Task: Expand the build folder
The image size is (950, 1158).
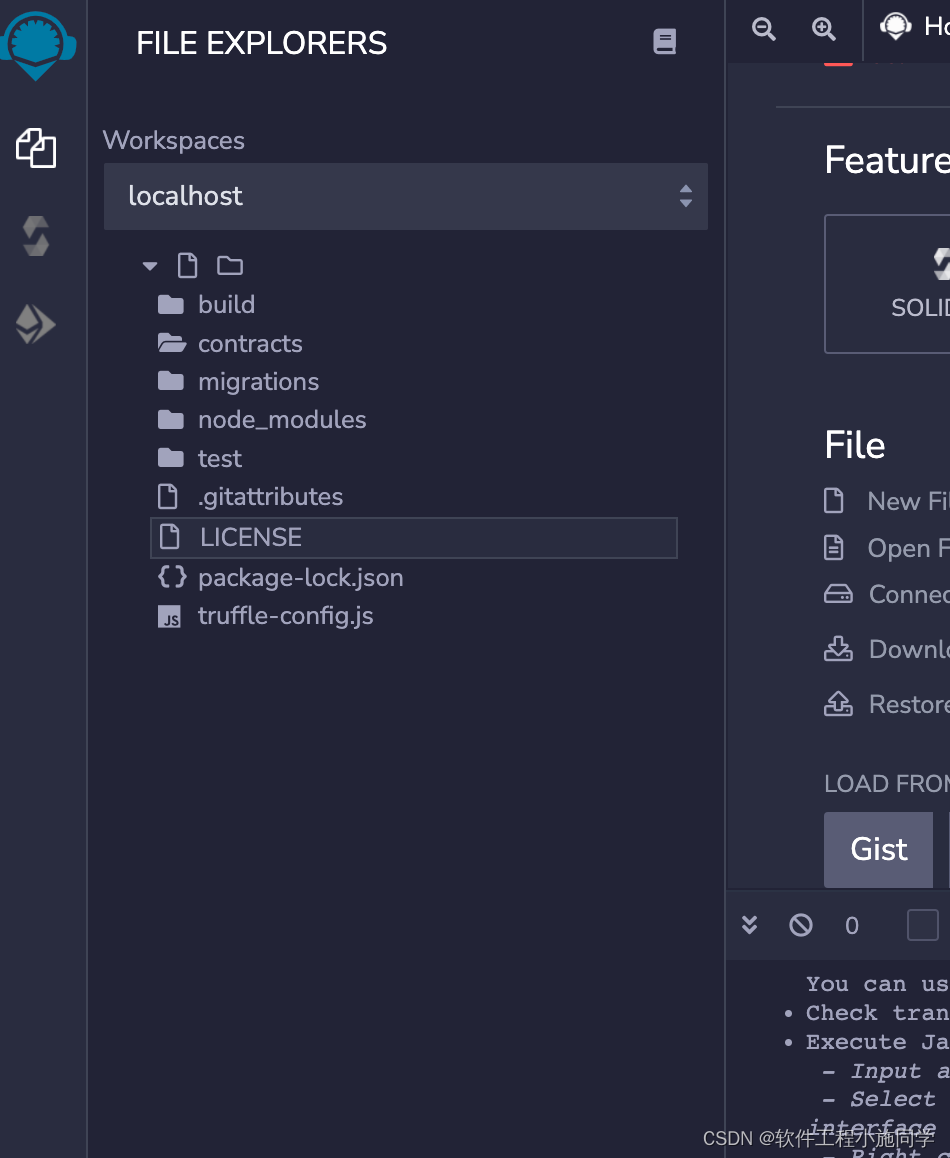Action: (x=206, y=304)
